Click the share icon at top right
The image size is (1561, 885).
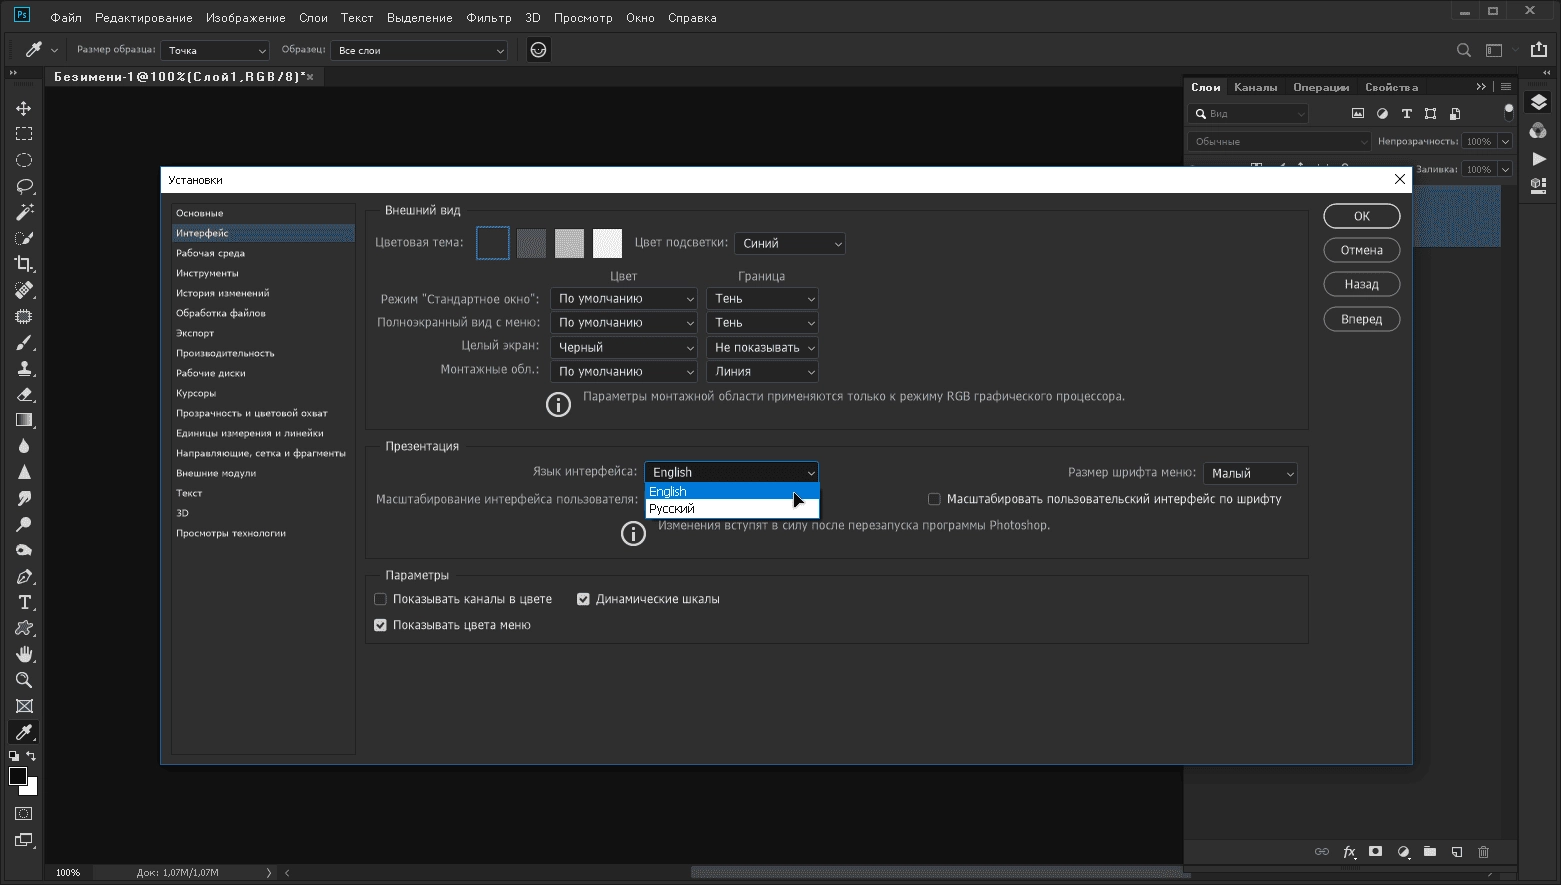point(1538,50)
